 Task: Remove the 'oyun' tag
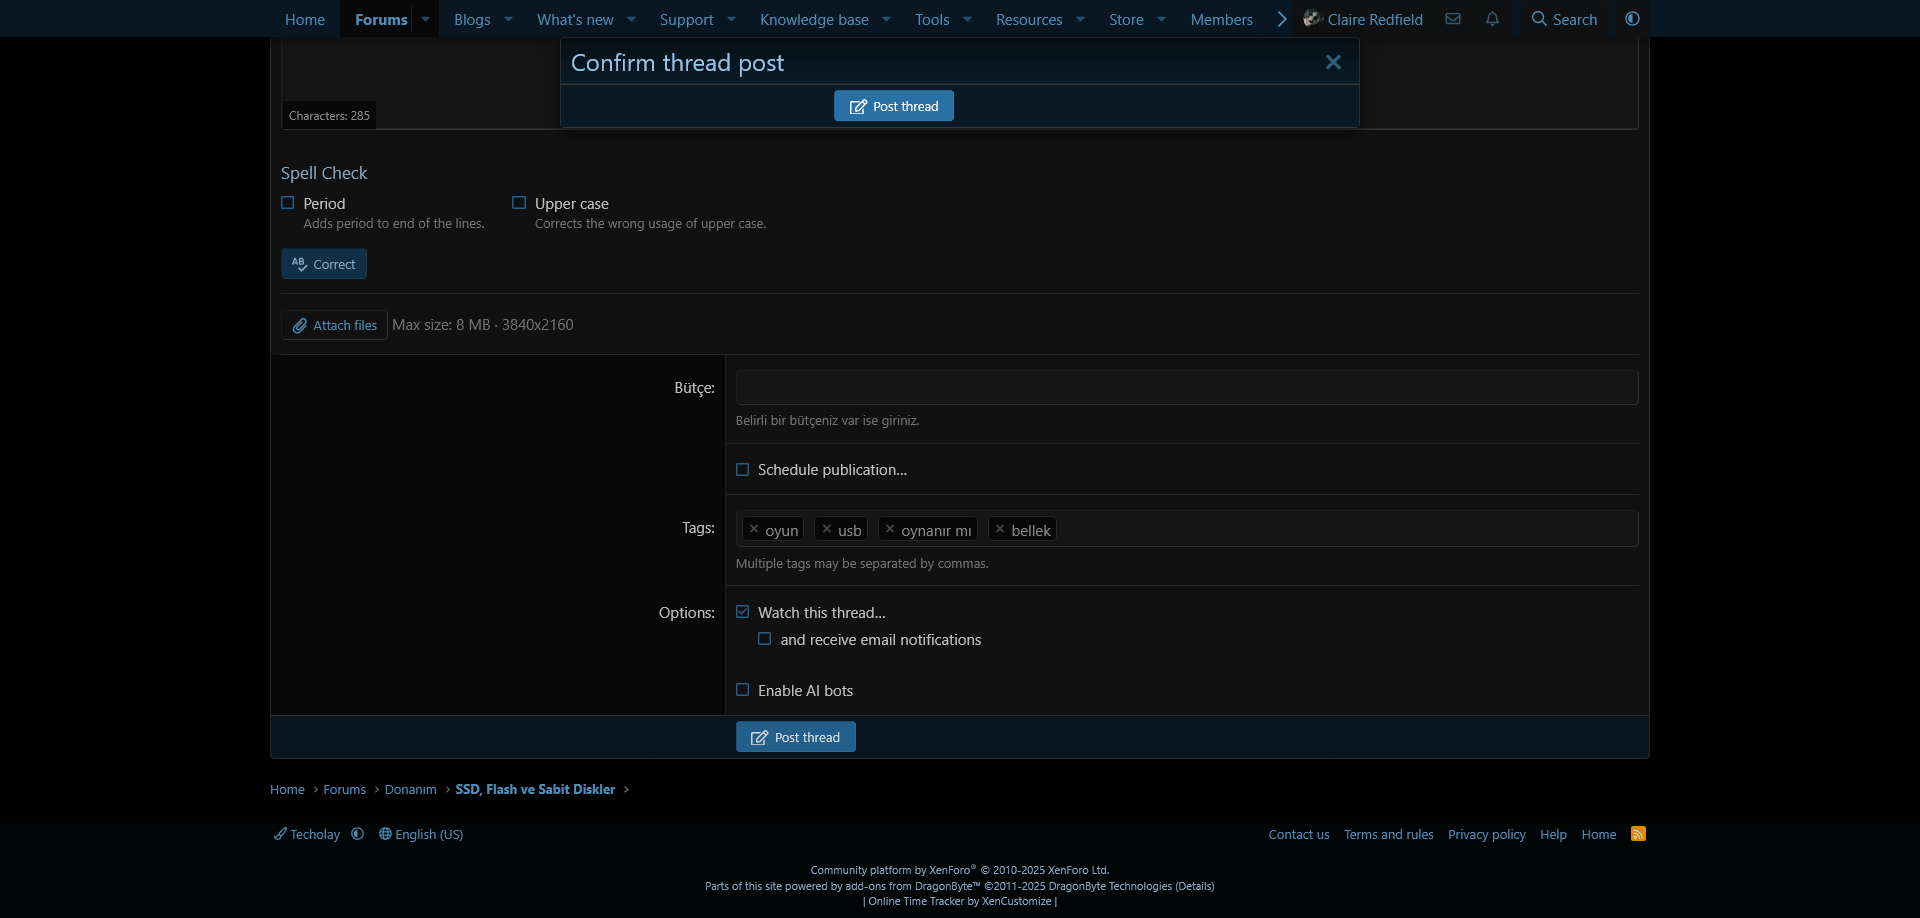click(754, 529)
